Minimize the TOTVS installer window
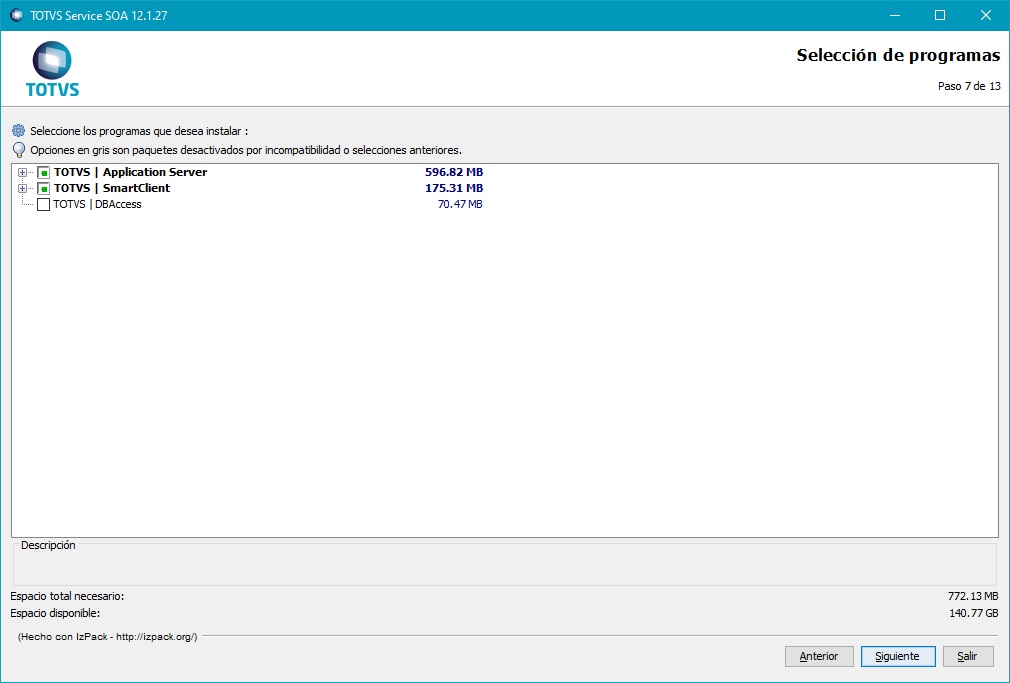This screenshot has height=683, width=1010. [x=895, y=15]
